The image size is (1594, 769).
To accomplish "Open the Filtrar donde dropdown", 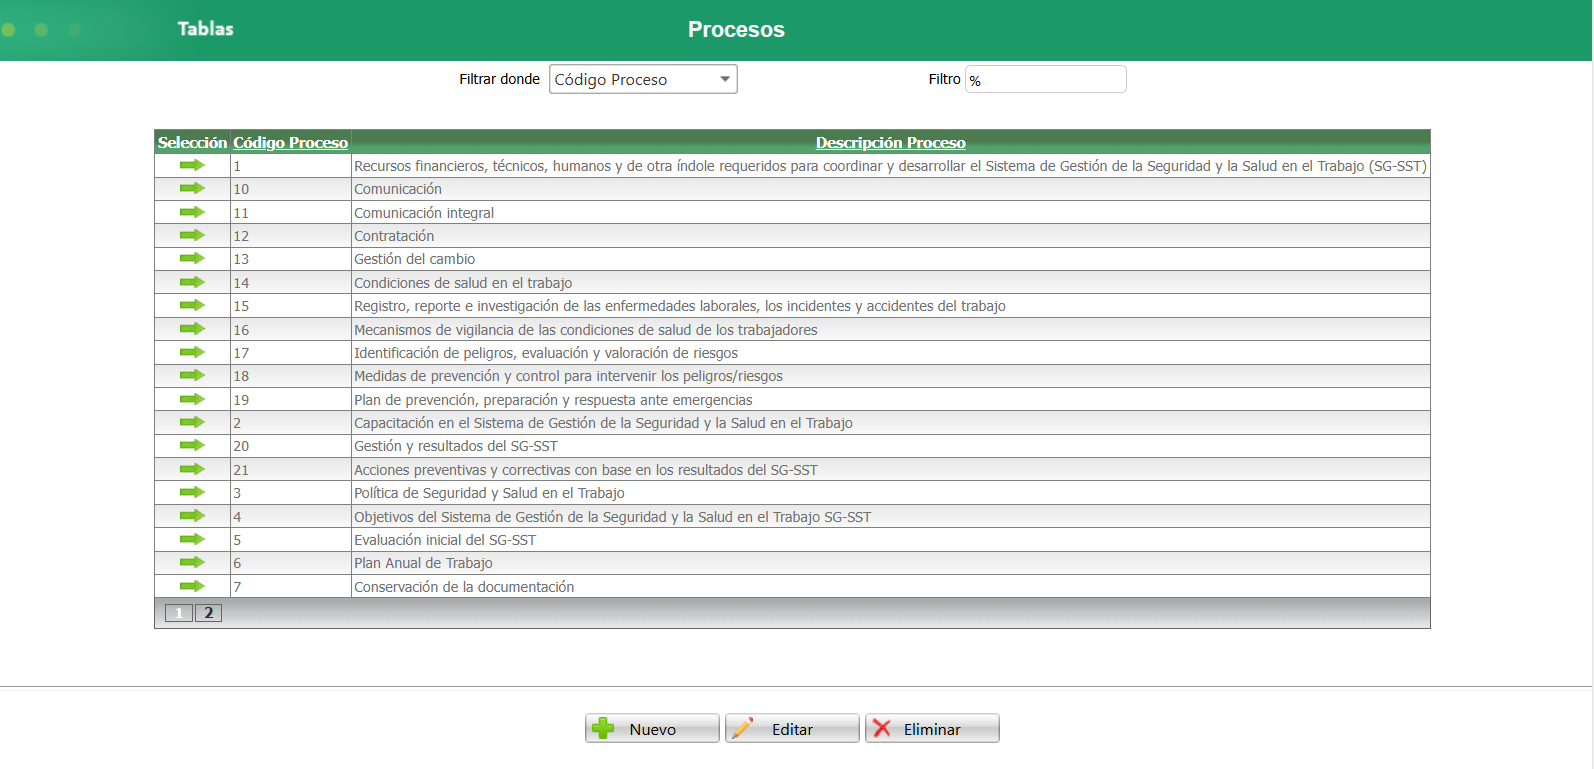I will [x=643, y=79].
